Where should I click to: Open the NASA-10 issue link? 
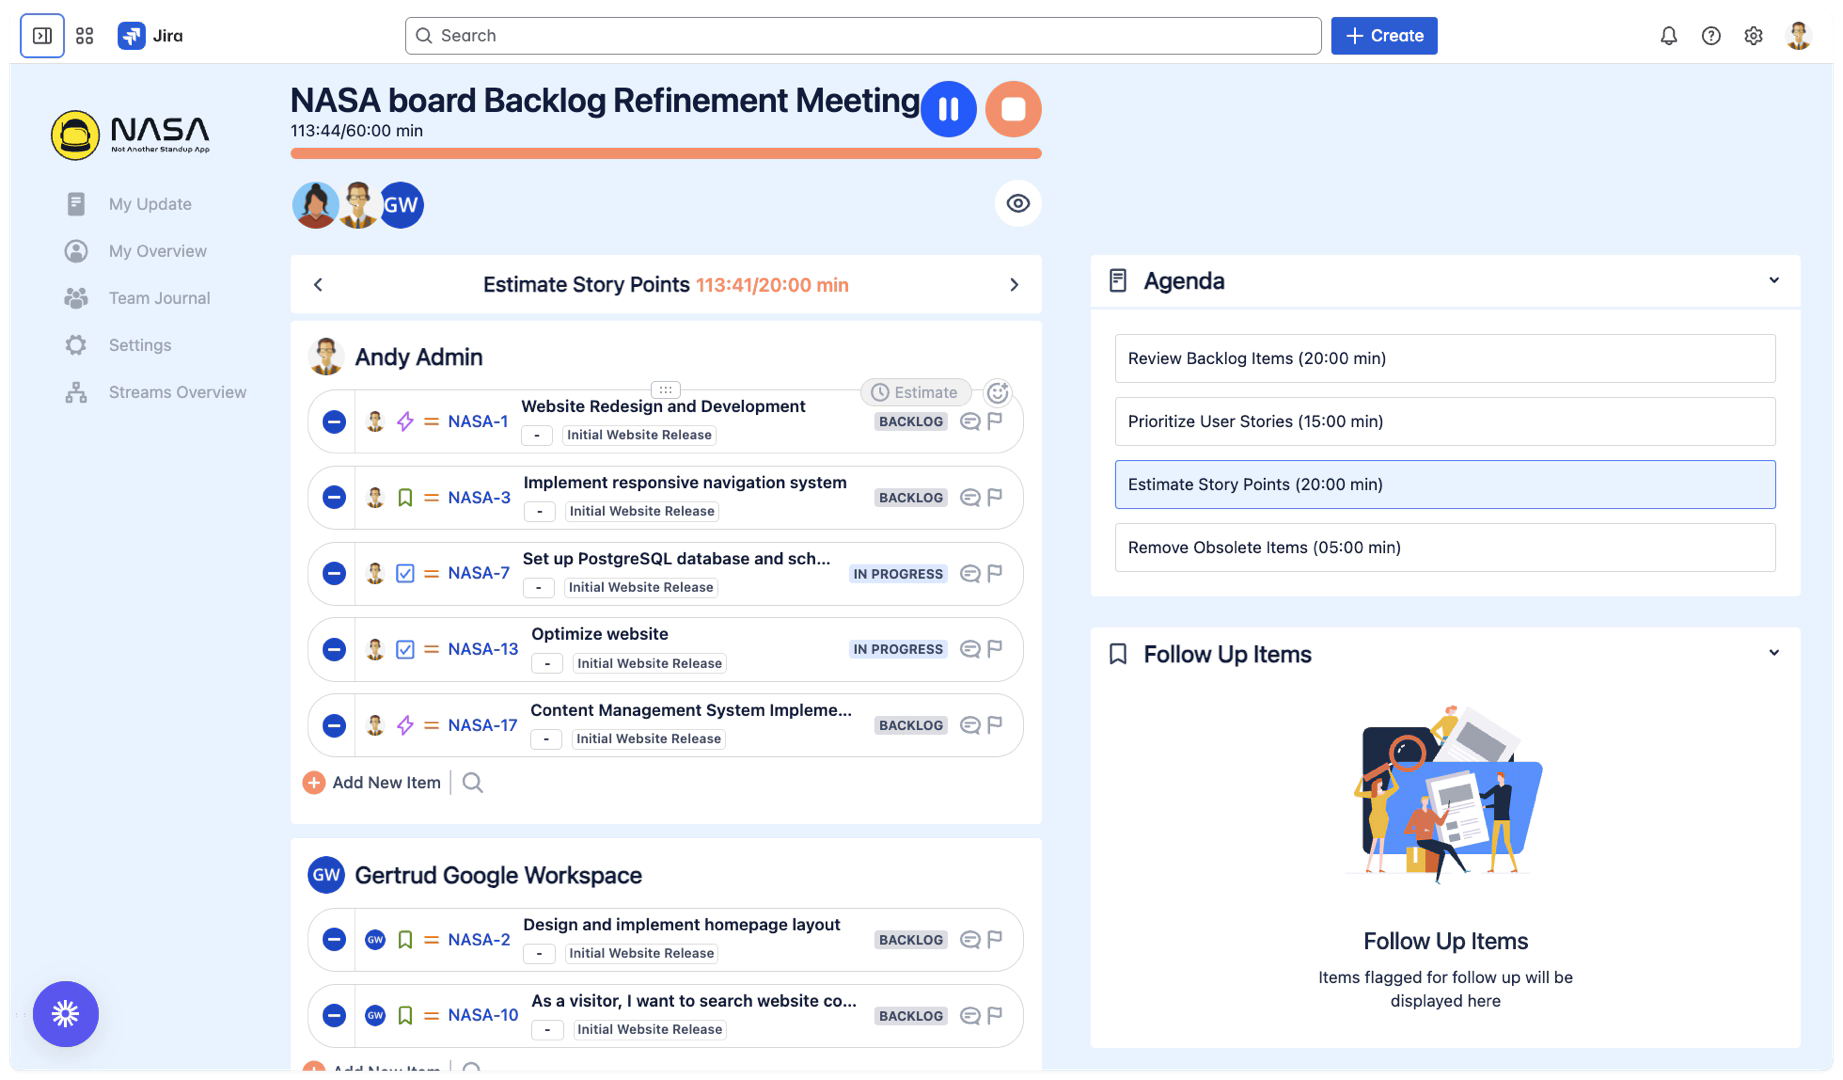click(x=483, y=1016)
